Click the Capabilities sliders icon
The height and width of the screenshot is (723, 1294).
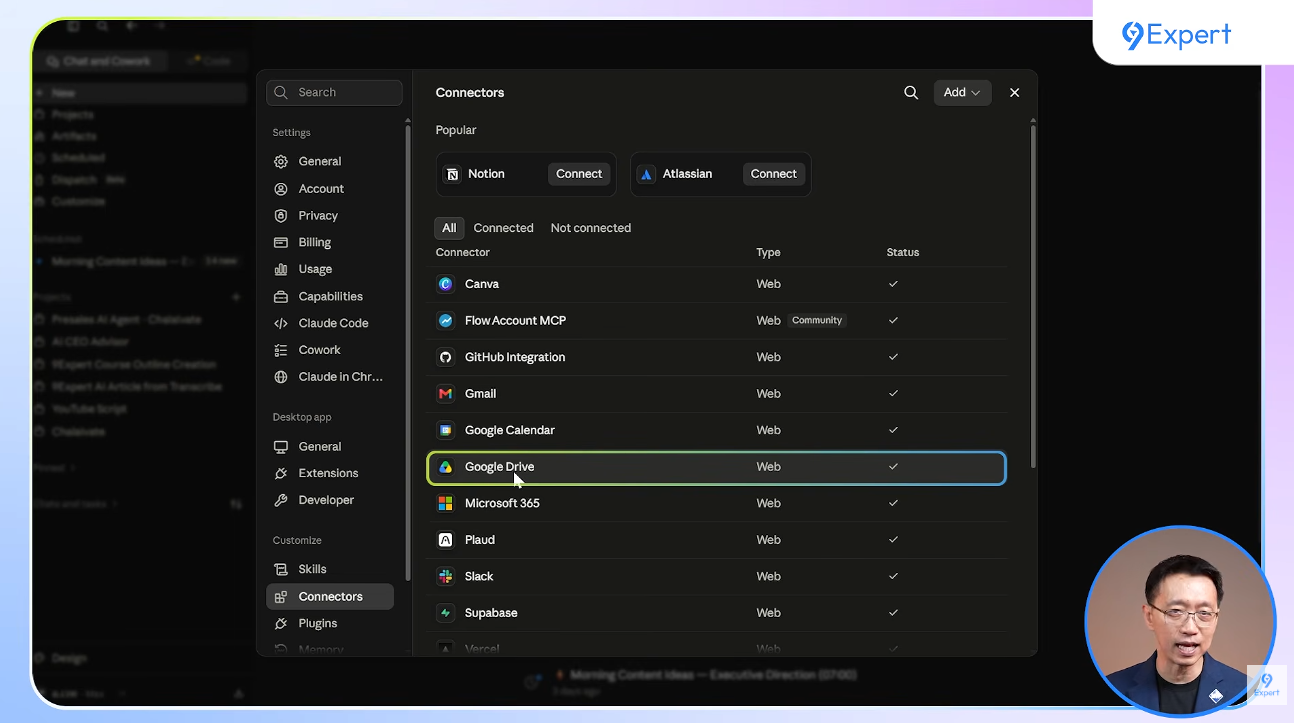[x=281, y=296]
